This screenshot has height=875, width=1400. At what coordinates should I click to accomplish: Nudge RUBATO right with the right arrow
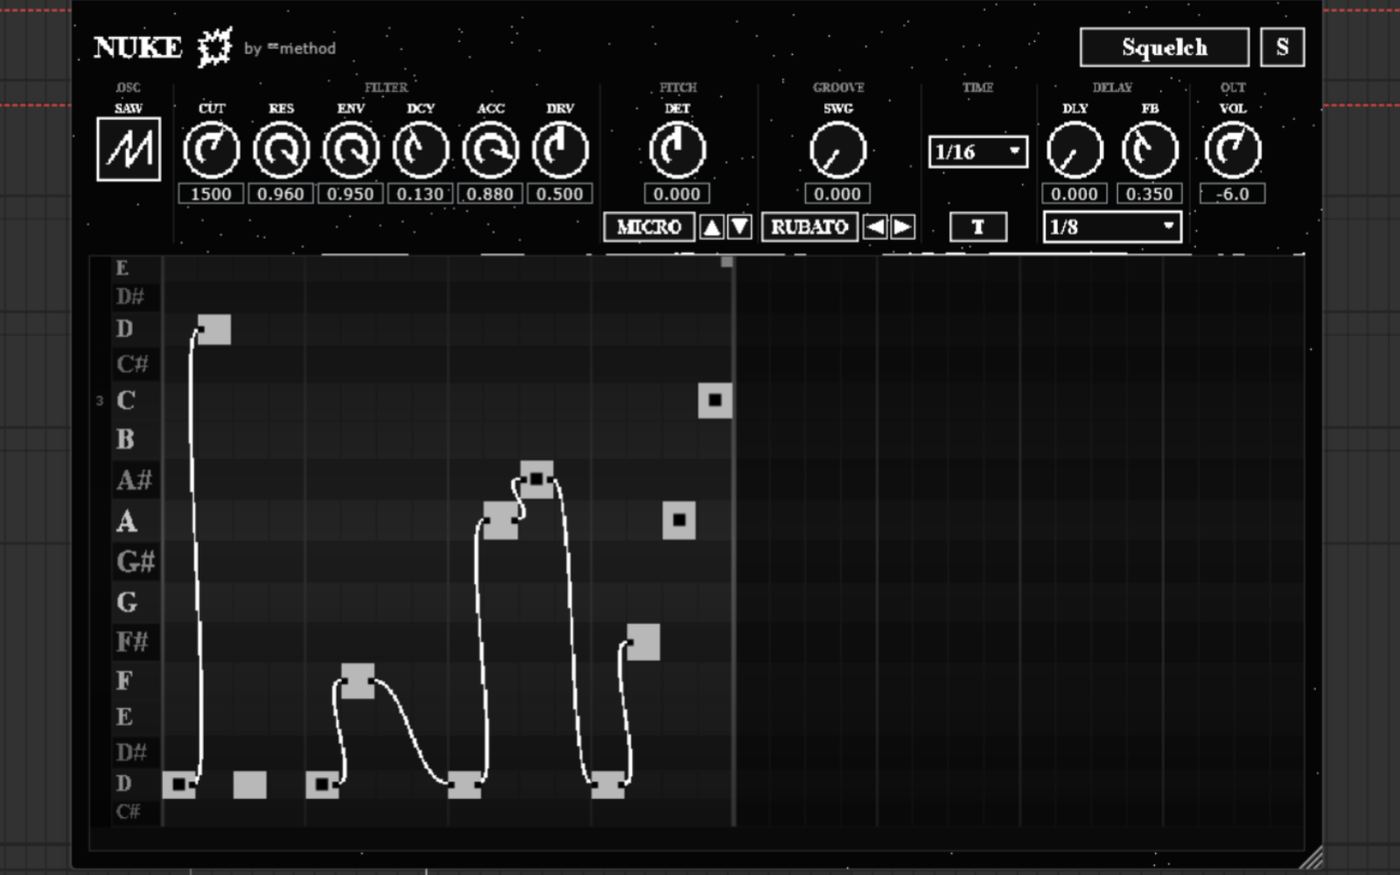pyautogui.click(x=902, y=227)
